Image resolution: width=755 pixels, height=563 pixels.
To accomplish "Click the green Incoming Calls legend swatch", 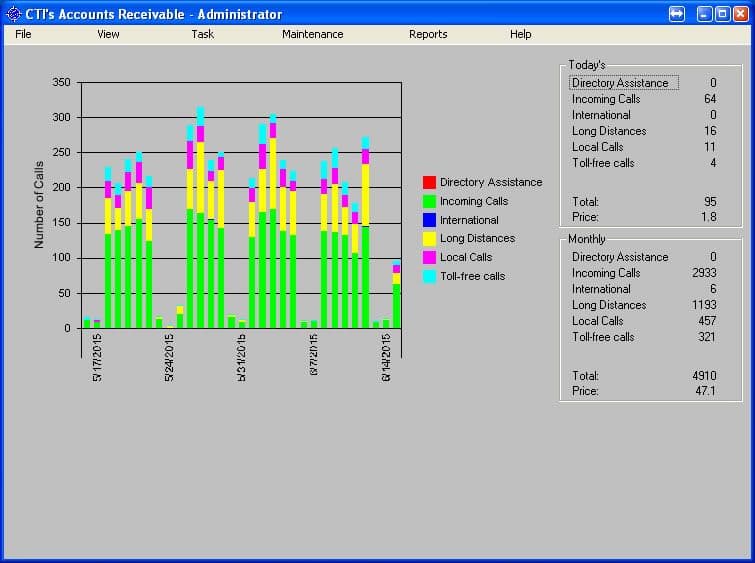I will [429, 202].
